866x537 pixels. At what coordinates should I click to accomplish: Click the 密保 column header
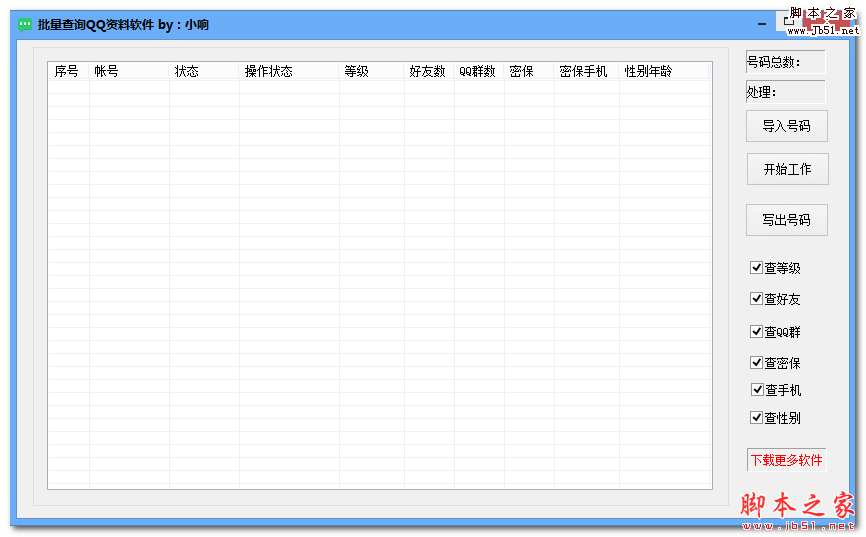tap(529, 71)
